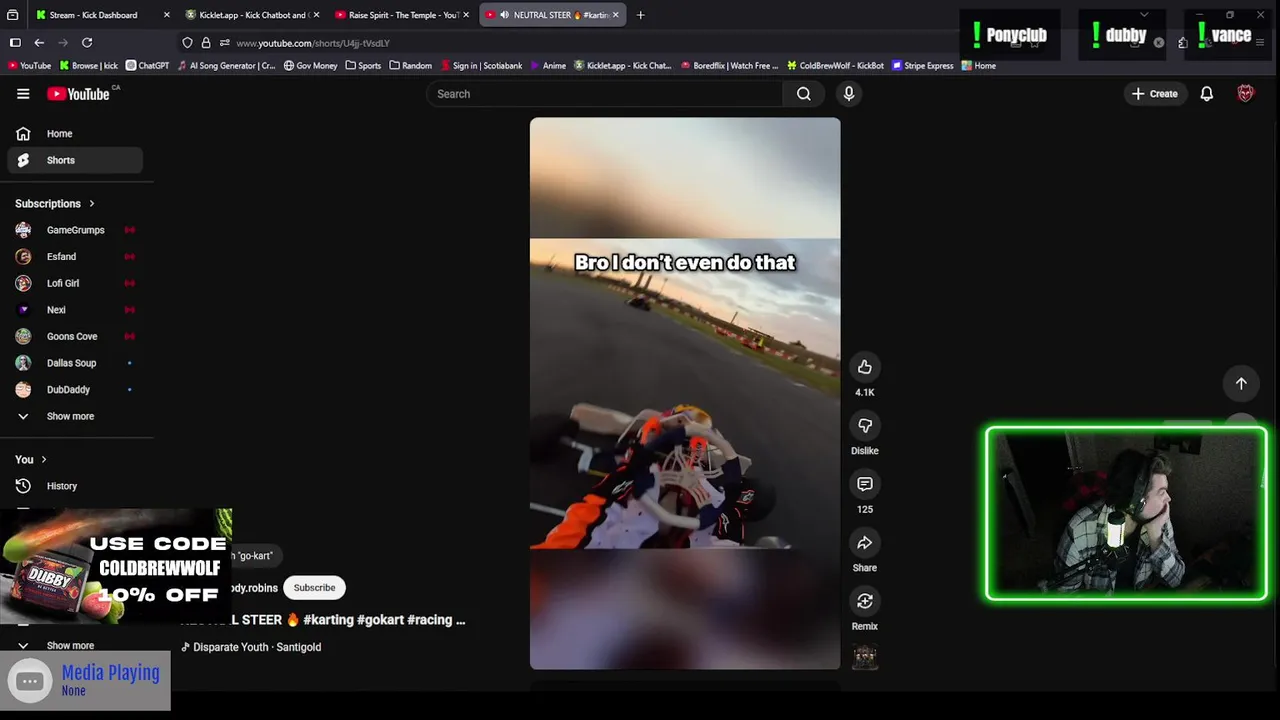Screen dimensions: 1280x720
Task: Click the search magnifier button
Action: tap(804, 94)
